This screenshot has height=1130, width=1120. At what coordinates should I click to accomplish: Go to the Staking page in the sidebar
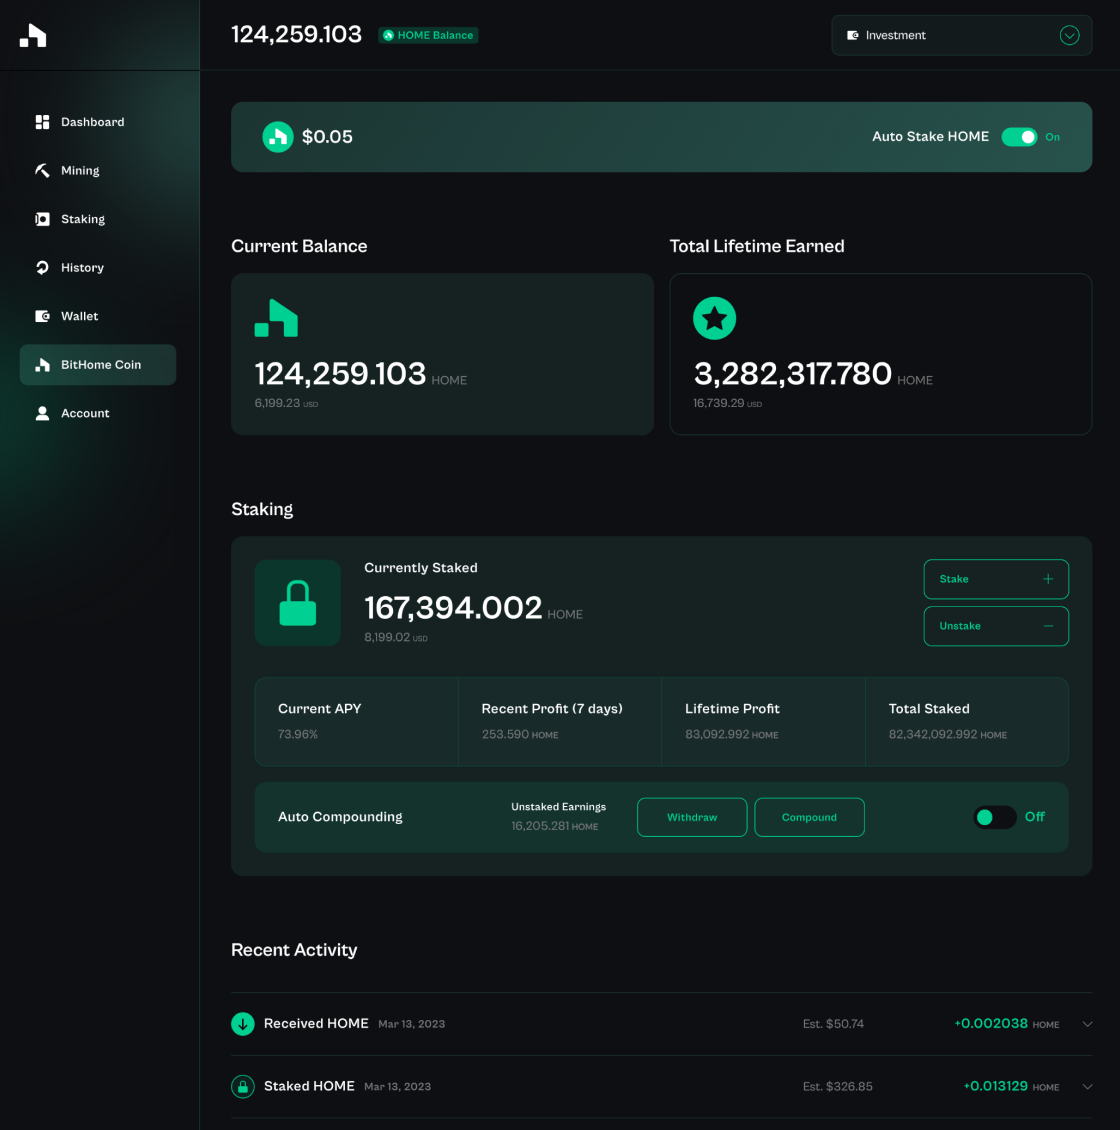click(83, 219)
